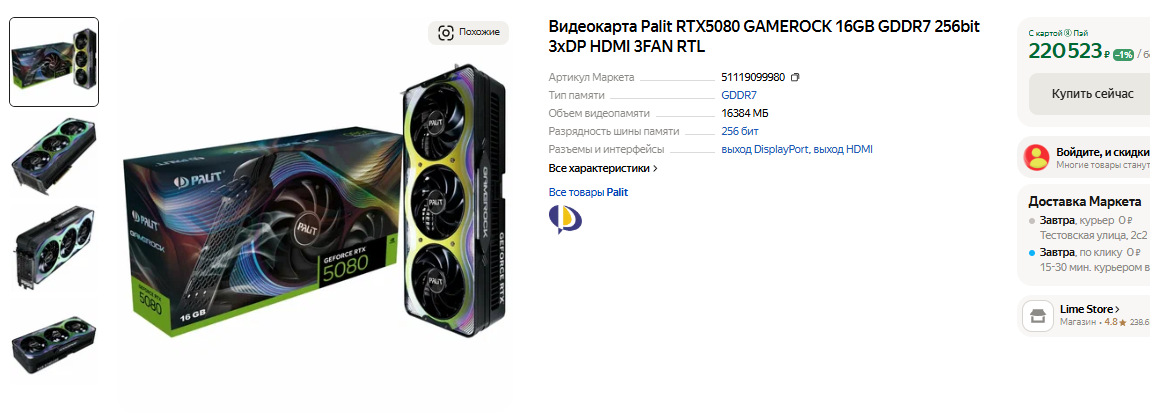Click the camera icon in Похожие button

(x=445, y=32)
